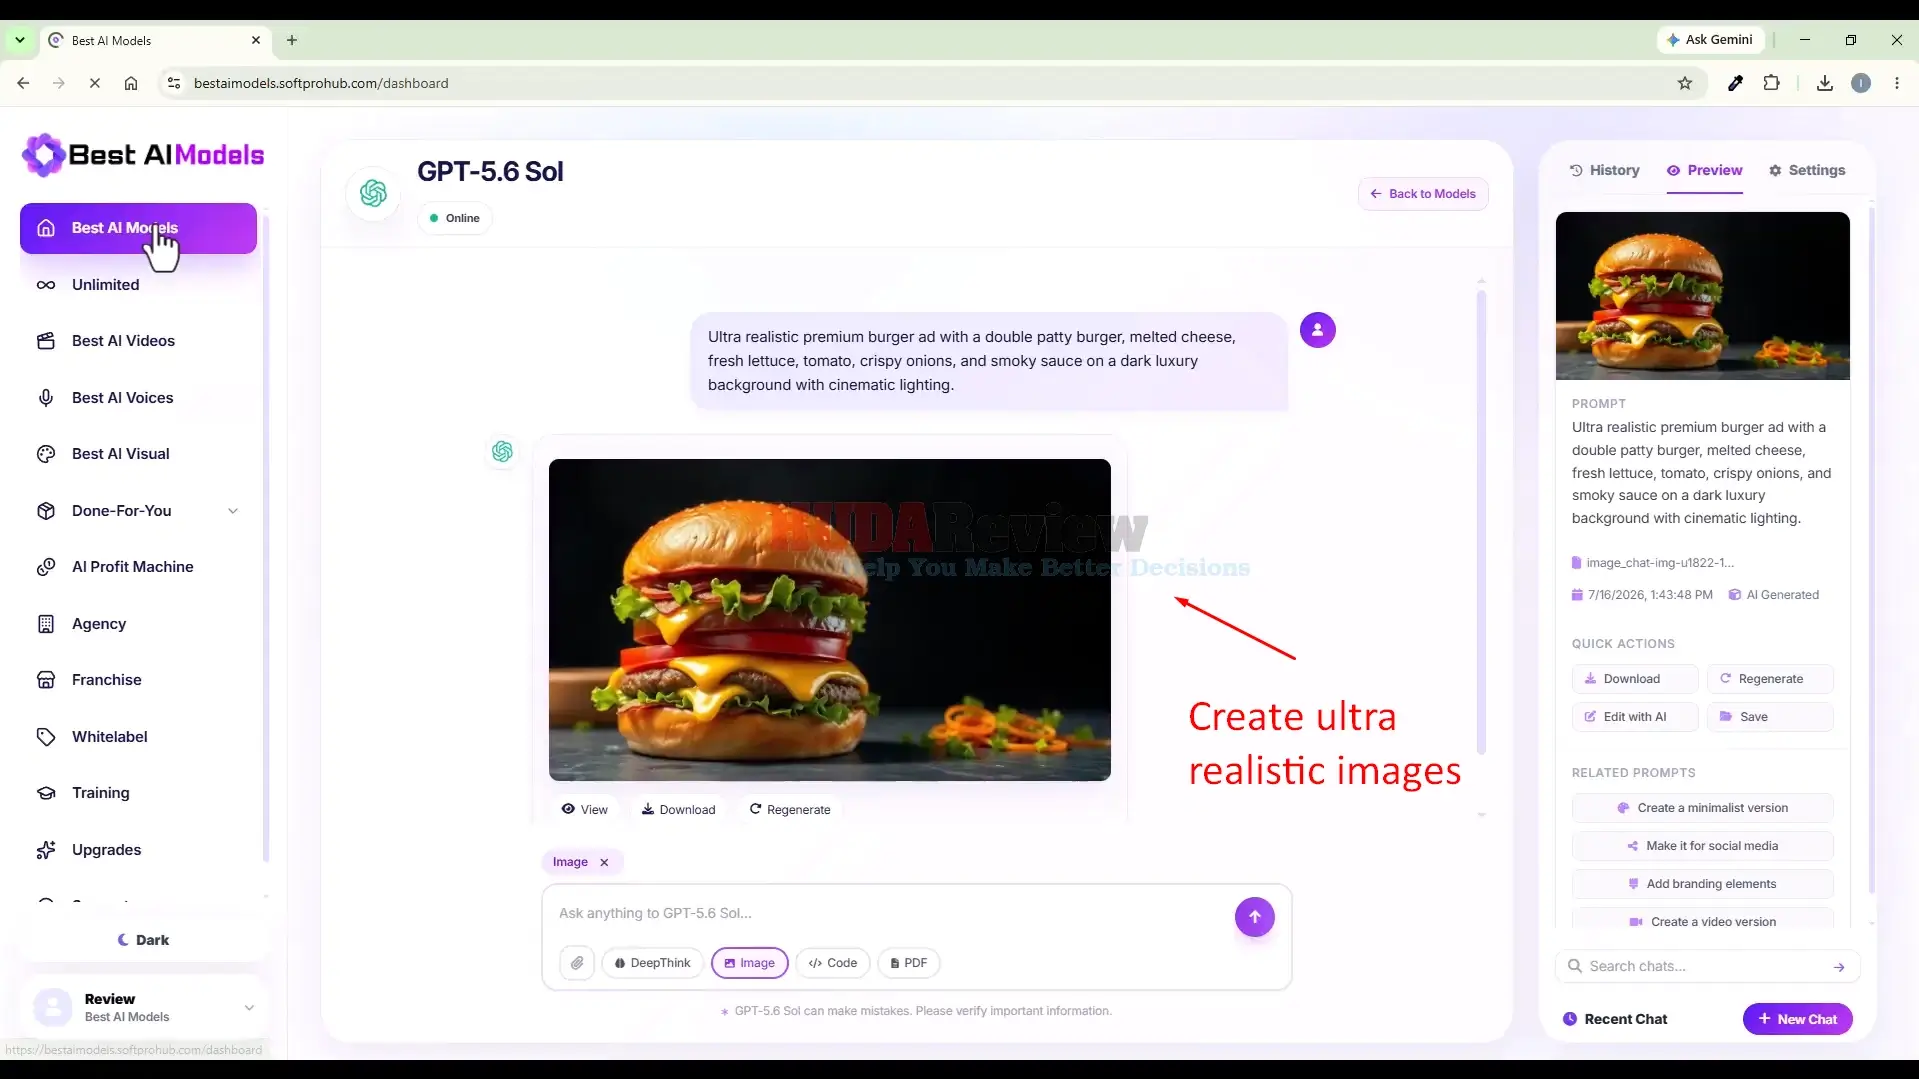The height and width of the screenshot is (1079, 1919).
Task: Select Best AI Visual palette item
Action: [x=120, y=454]
